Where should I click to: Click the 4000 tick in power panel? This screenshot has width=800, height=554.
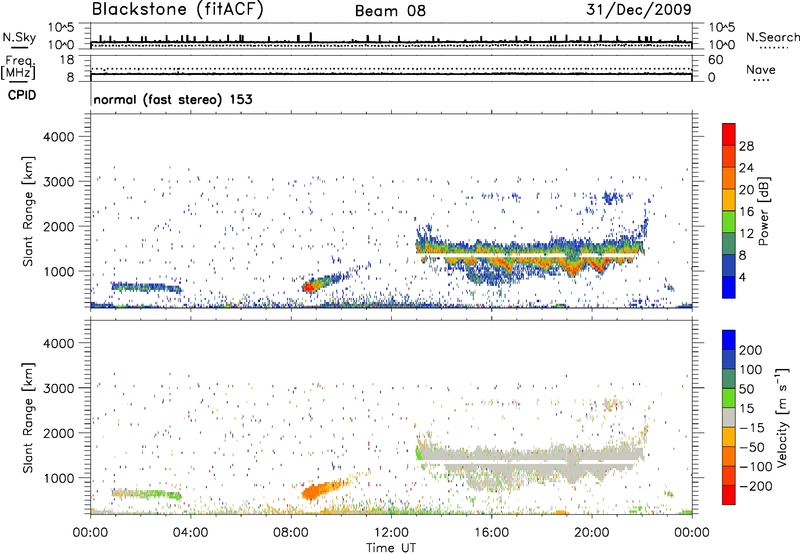click(x=59, y=137)
